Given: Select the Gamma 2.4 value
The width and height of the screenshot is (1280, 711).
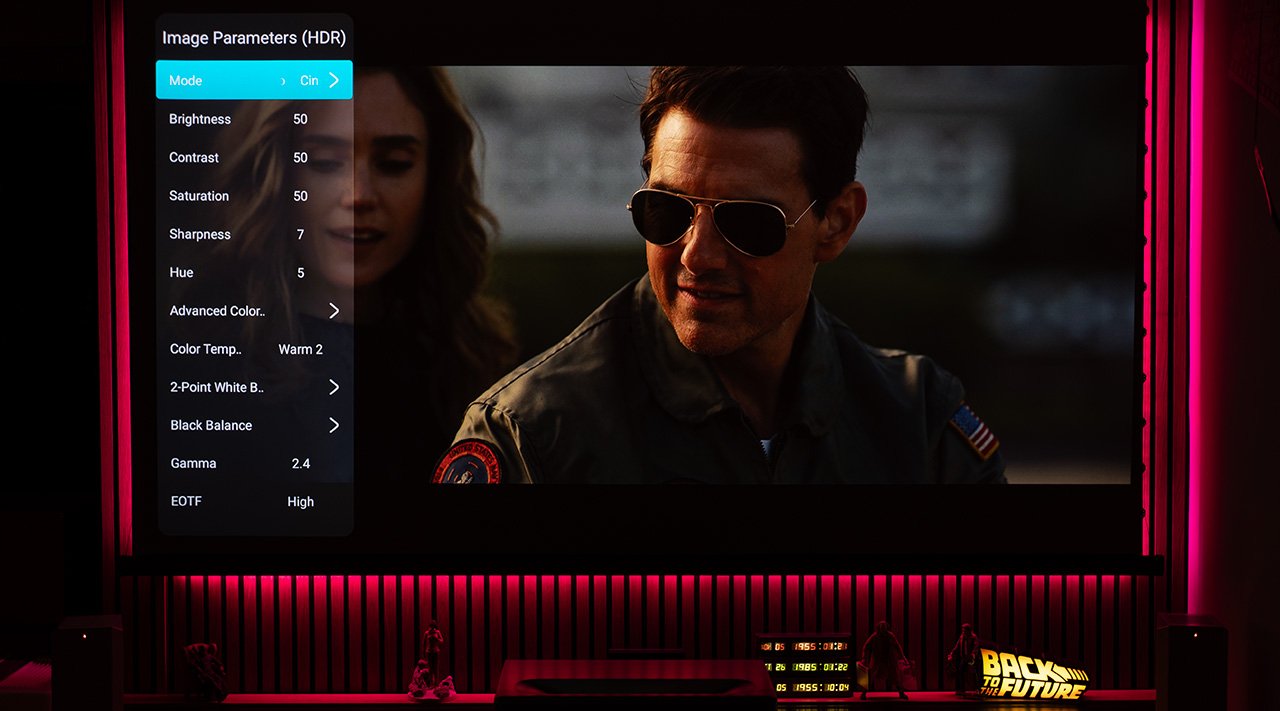Looking at the screenshot, I should coord(300,464).
